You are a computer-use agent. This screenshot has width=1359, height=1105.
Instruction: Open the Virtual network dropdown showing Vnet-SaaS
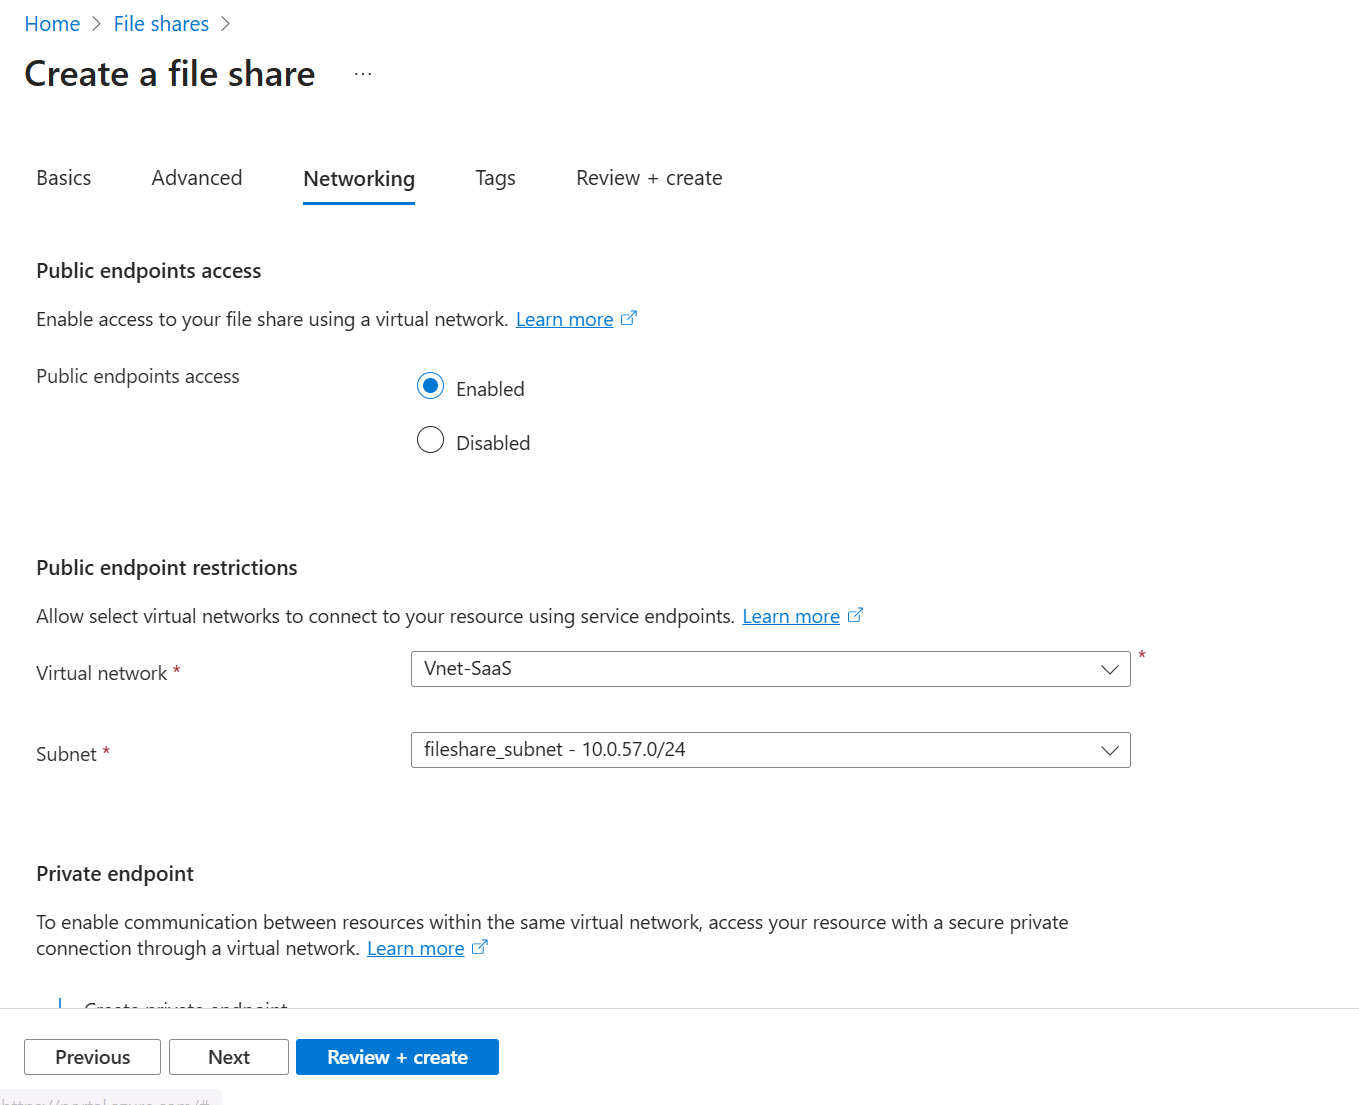pos(770,669)
